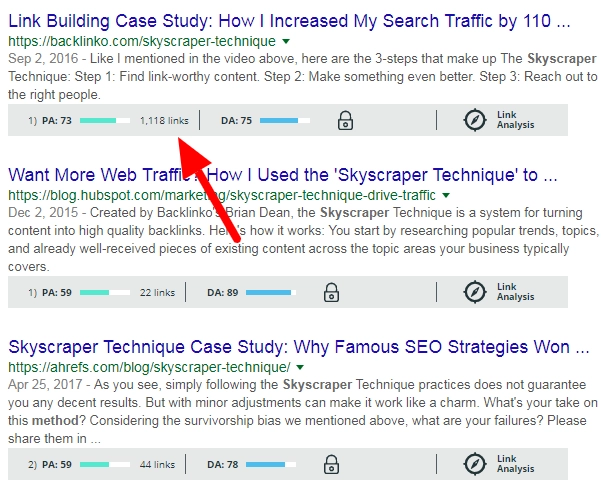Expand dropdown arrow next to ahrefs.com URL

[x=300, y=367]
